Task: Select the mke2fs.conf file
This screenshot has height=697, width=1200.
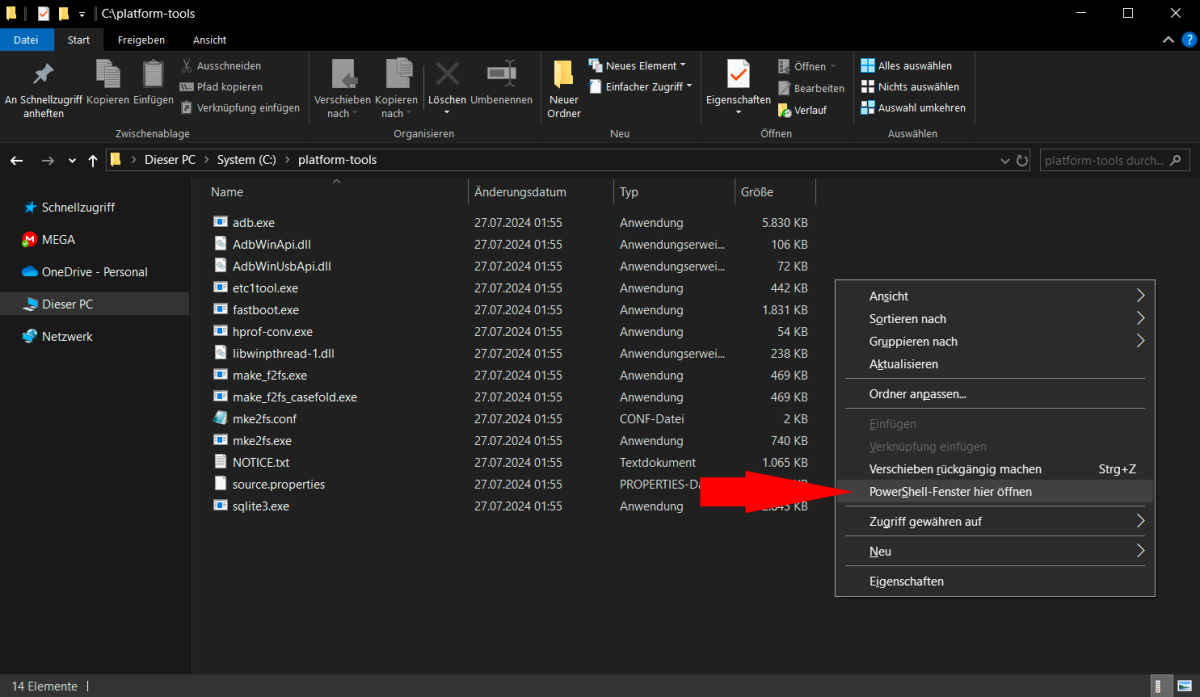Action: (264, 419)
